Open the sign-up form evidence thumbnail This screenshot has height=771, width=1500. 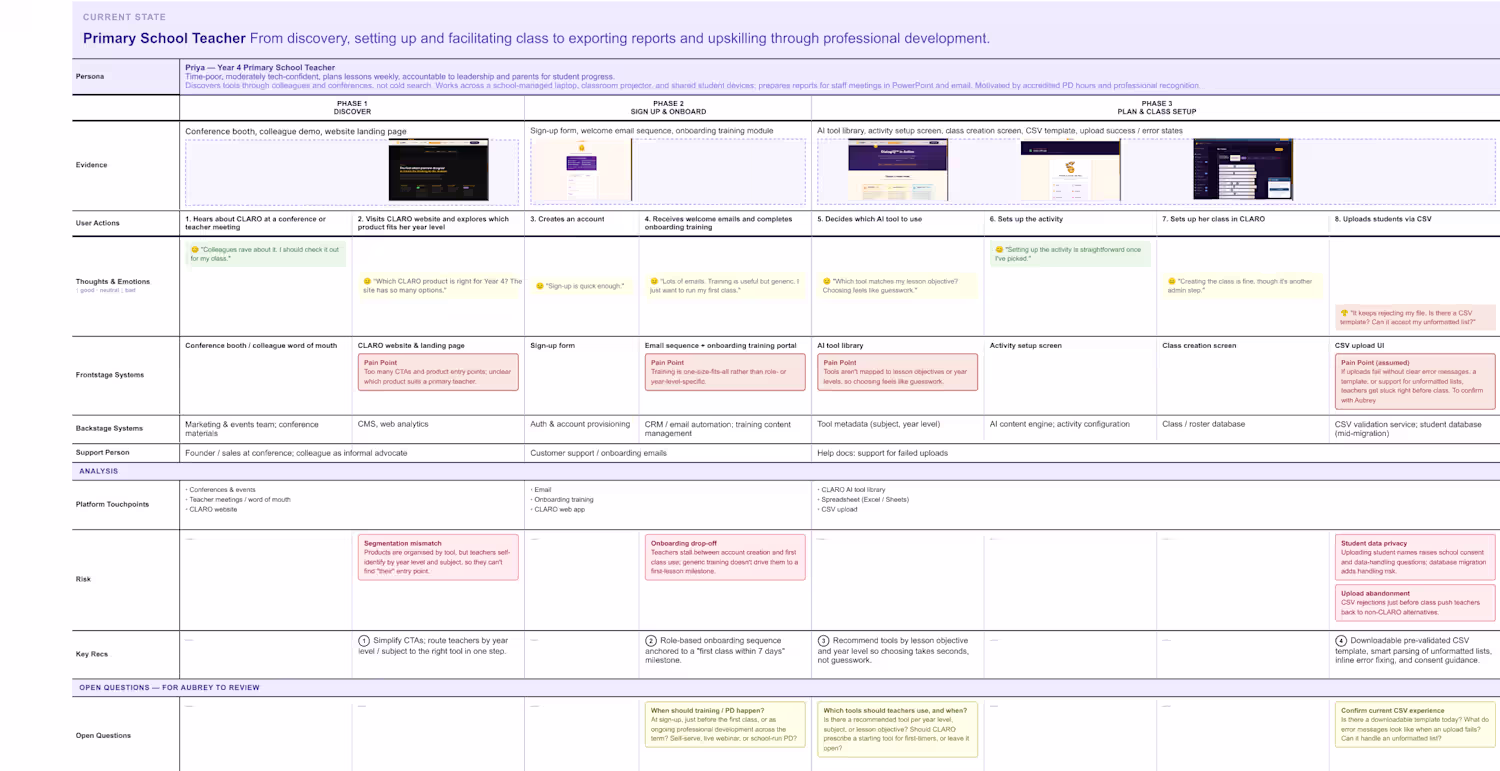coord(581,170)
